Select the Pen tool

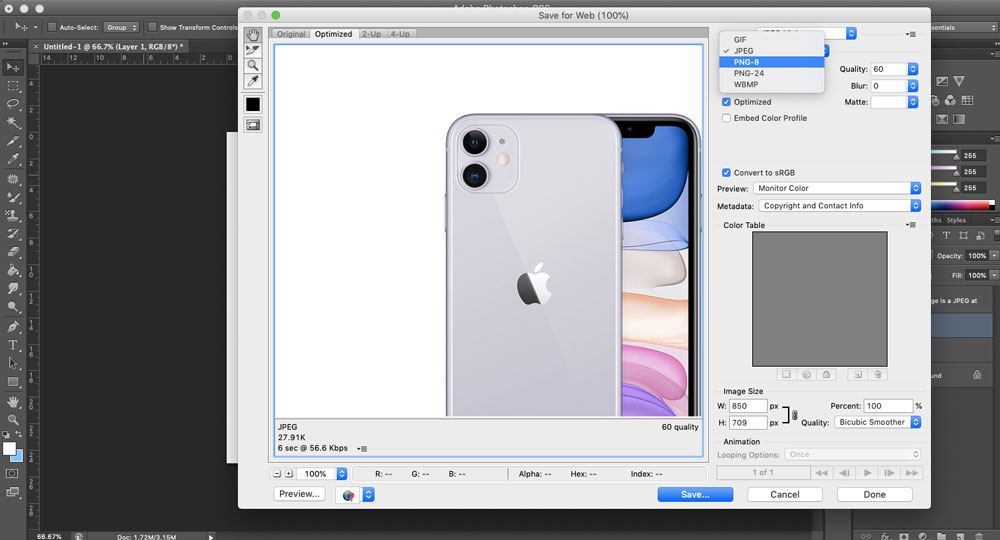coord(12,327)
